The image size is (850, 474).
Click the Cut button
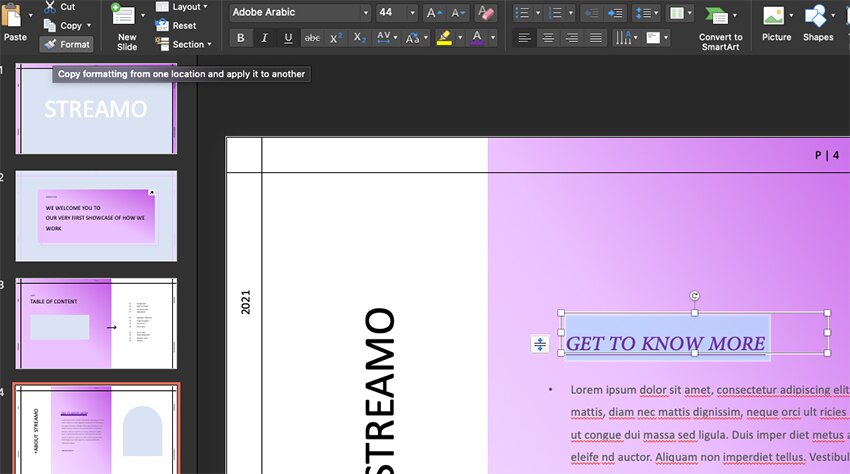[x=60, y=6]
